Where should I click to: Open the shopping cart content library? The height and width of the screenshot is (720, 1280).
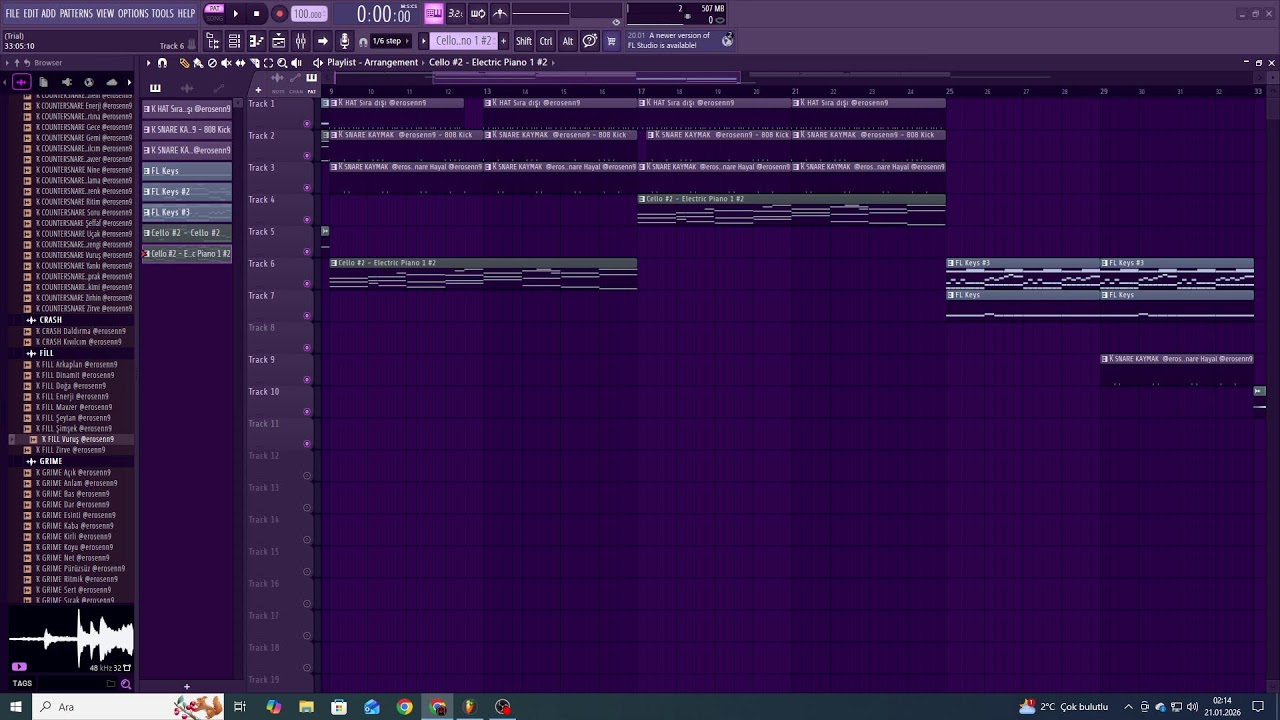tap(611, 41)
